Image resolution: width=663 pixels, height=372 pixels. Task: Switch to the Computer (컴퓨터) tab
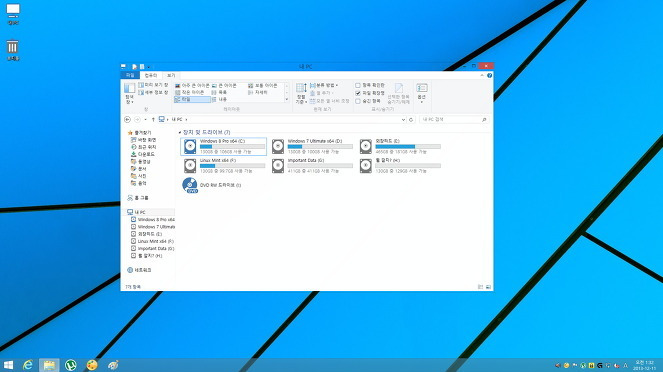click(151, 75)
